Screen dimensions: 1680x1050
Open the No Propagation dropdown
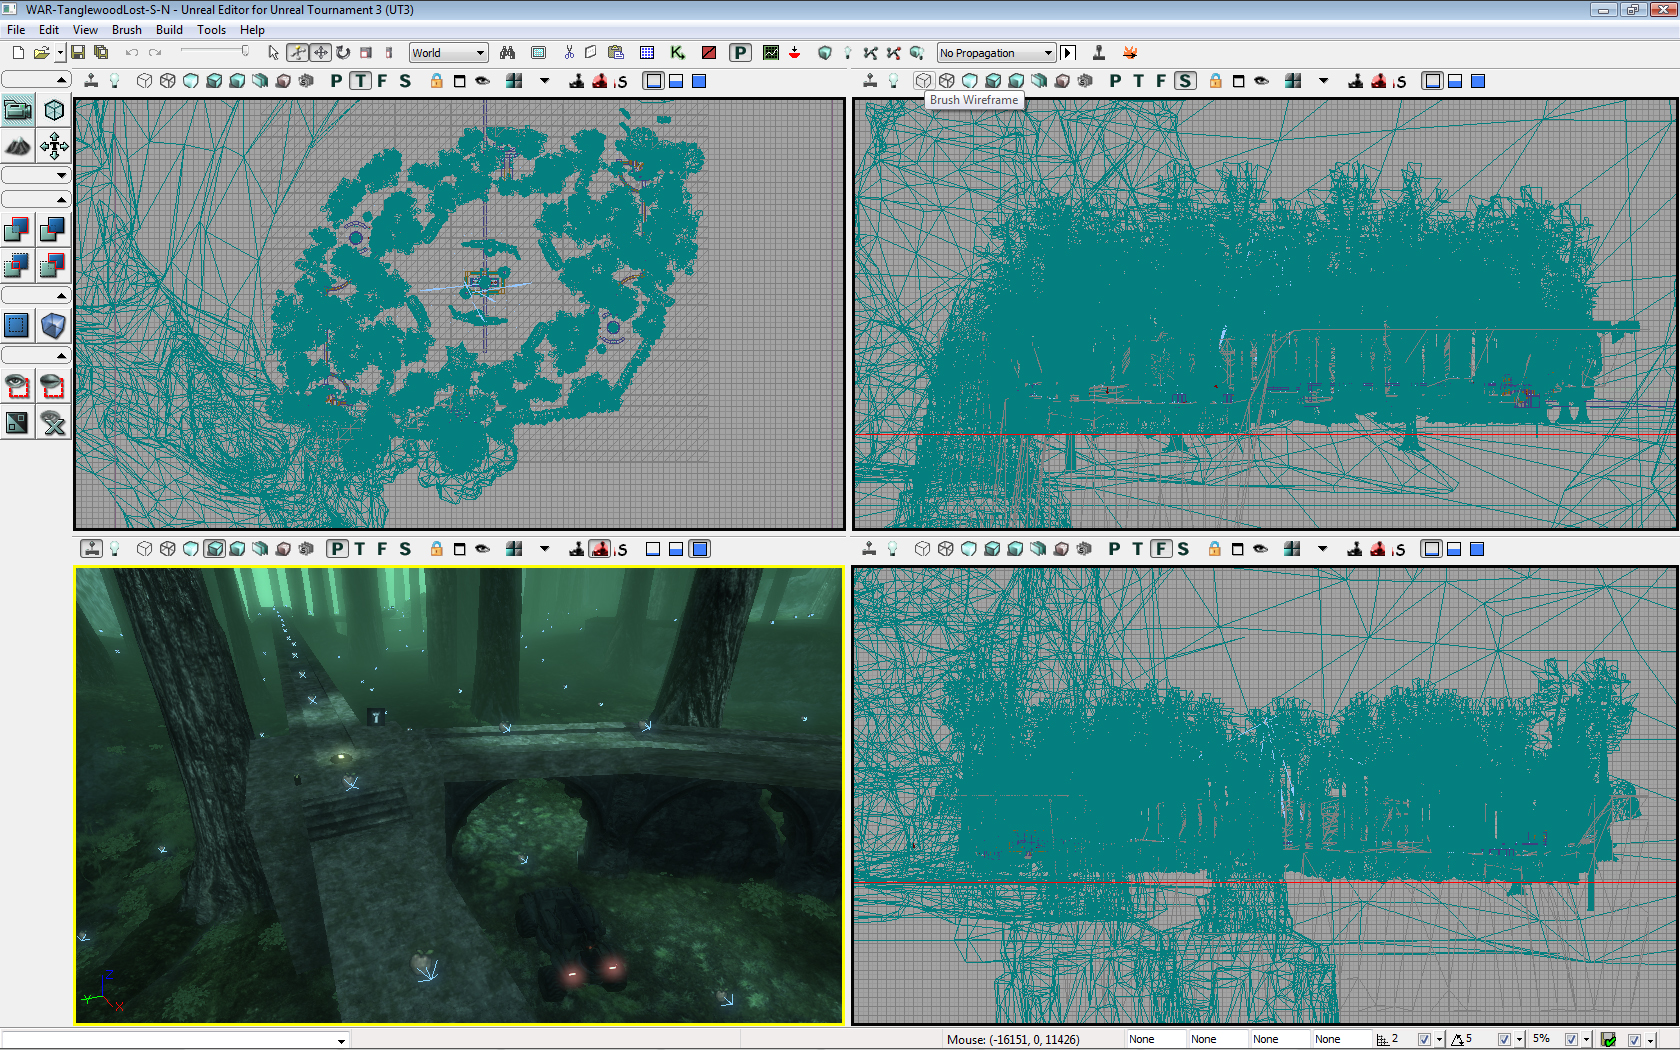tap(996, 53)
